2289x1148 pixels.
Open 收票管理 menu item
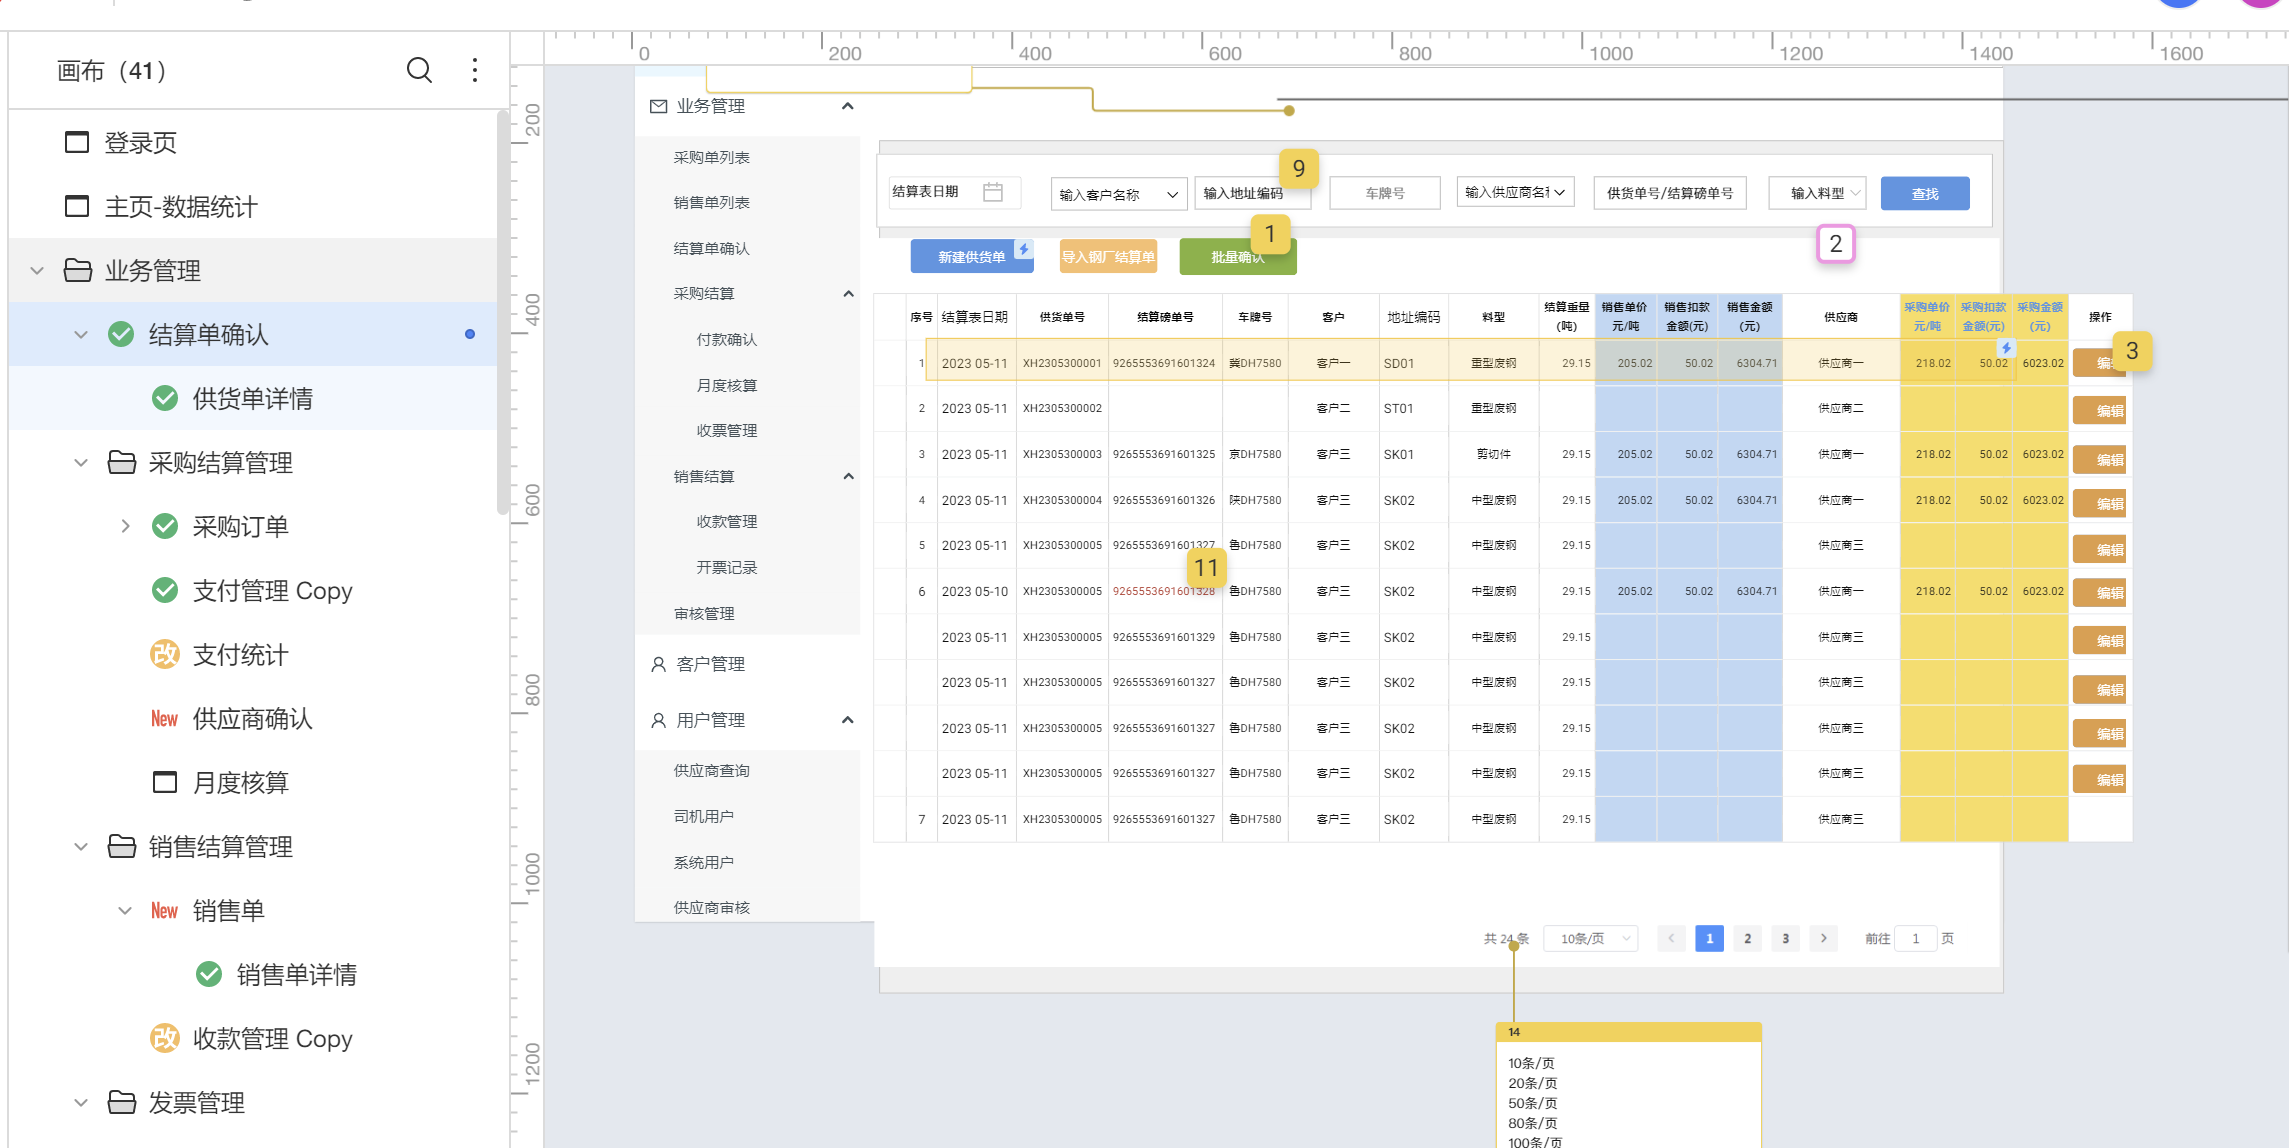(x=726, y=430)
